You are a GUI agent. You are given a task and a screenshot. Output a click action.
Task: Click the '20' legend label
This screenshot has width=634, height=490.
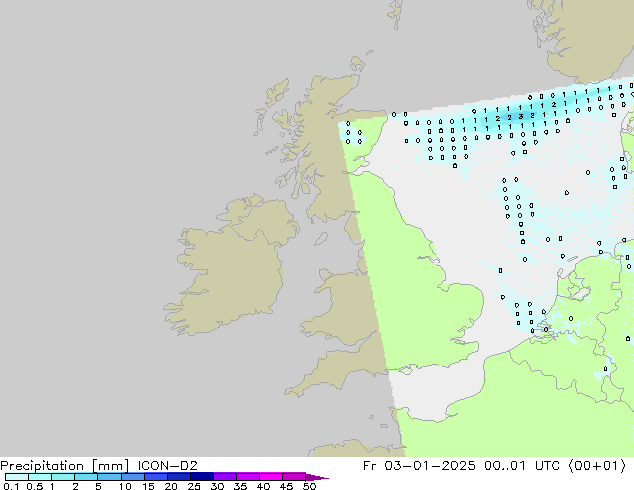coord(171,486)
